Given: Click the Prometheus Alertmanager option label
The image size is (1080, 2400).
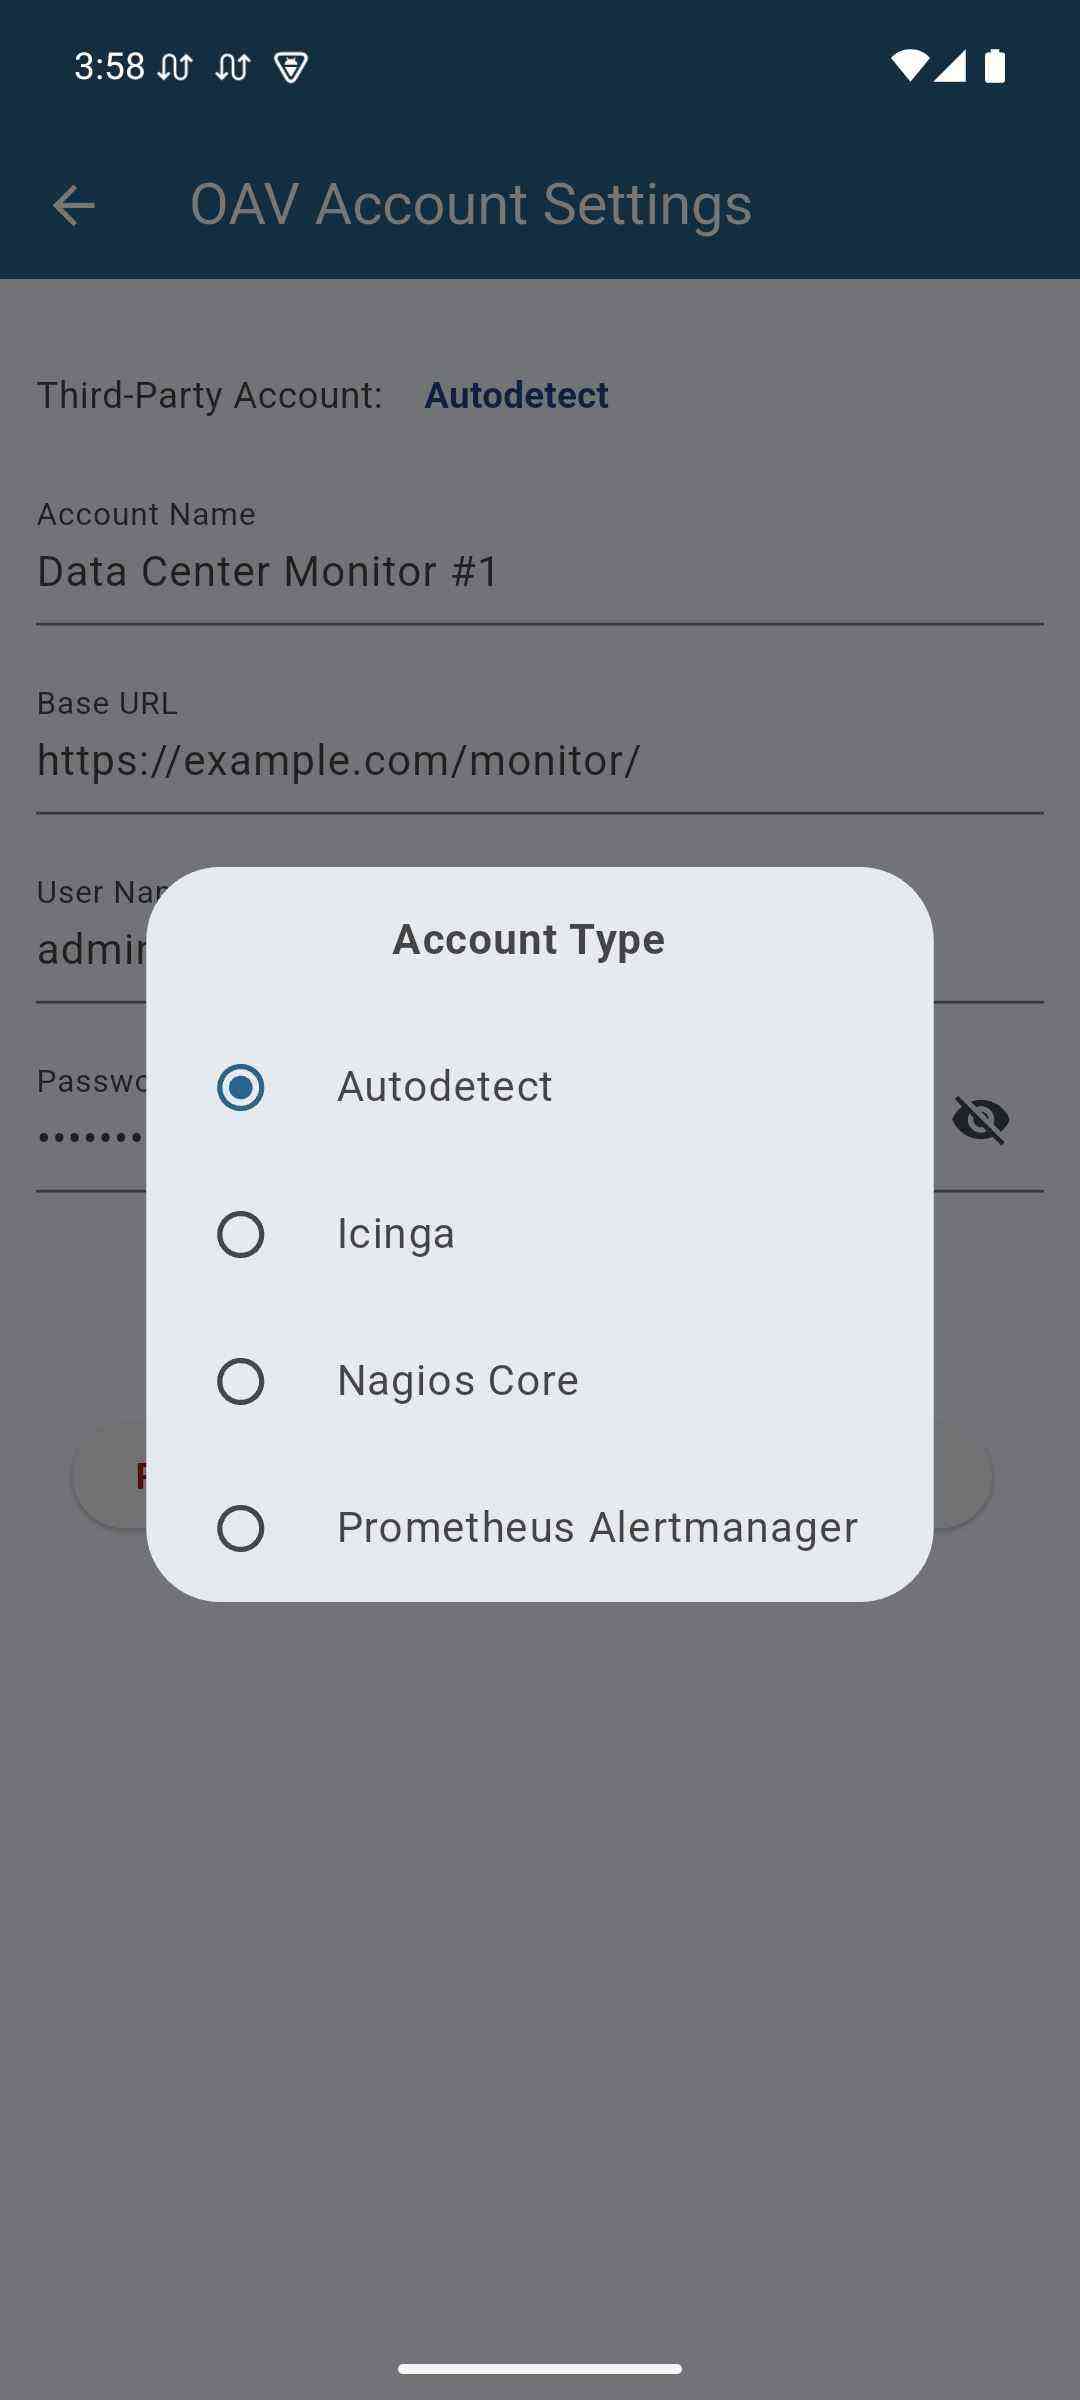Looking at the screenshot, I should [597, 1528].
